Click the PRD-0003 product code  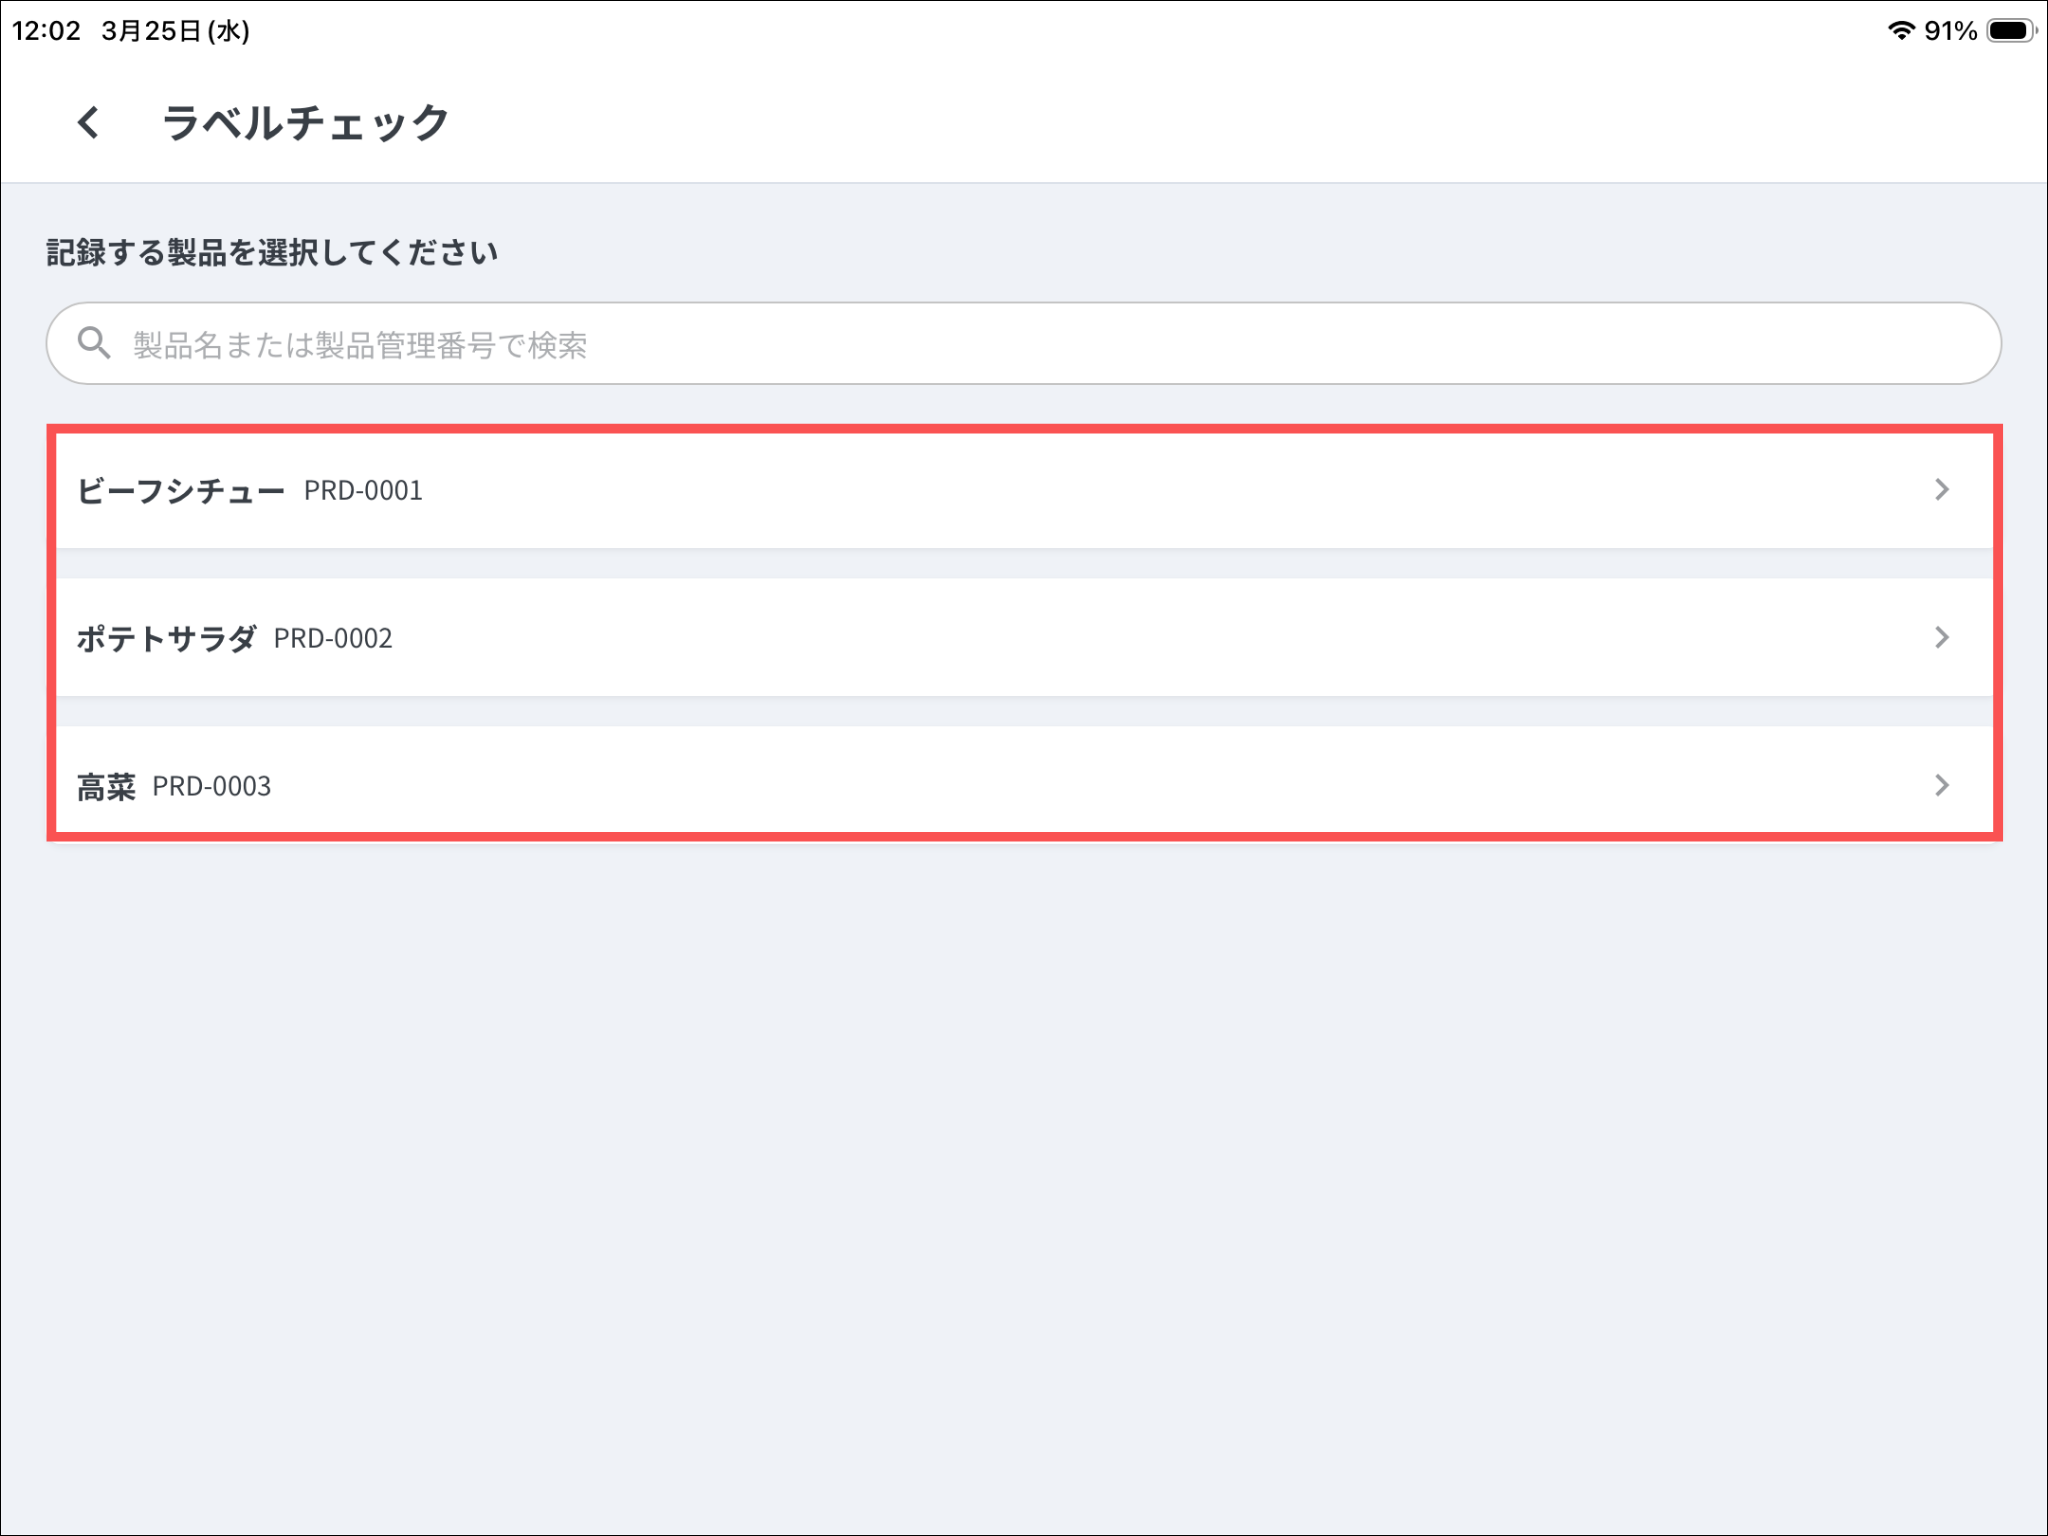pyautogui.click(x=211, y=787)
